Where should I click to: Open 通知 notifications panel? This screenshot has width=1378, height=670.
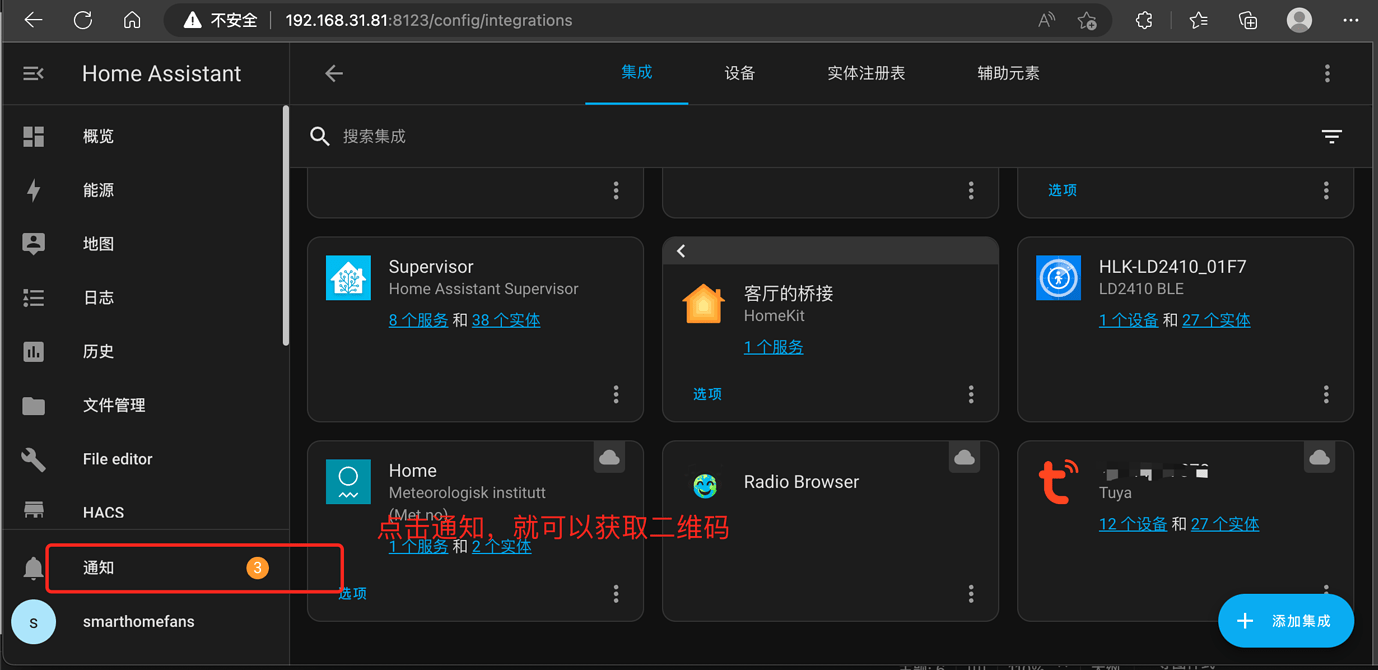(x=98, y=568)
